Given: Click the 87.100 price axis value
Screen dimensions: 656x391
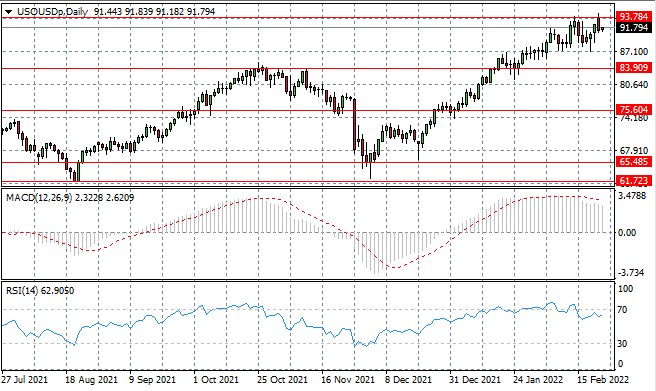Looking at the screenshot, I should coord(633,51).
